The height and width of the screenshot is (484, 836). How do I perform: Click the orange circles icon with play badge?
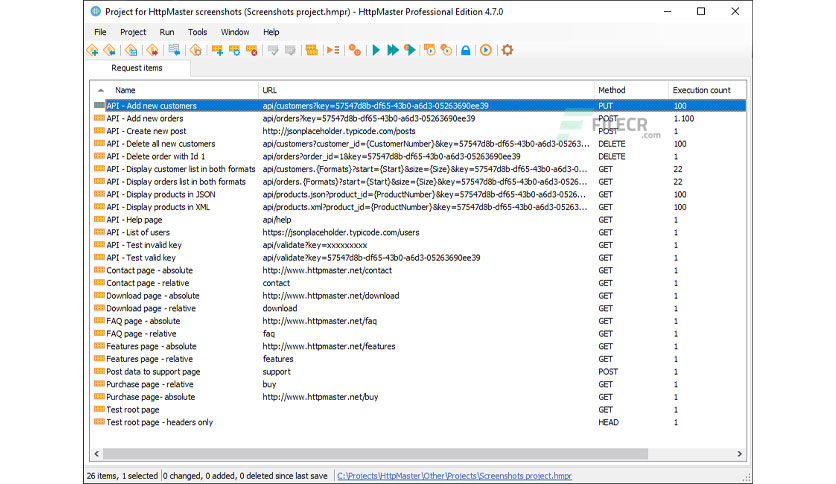click(447, 50)
